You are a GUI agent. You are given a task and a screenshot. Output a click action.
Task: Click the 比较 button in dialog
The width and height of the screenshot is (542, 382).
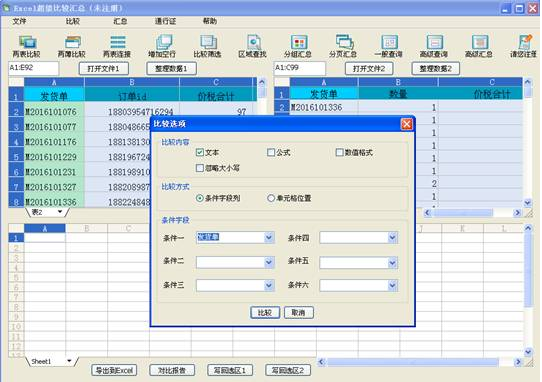click(265, 313)
